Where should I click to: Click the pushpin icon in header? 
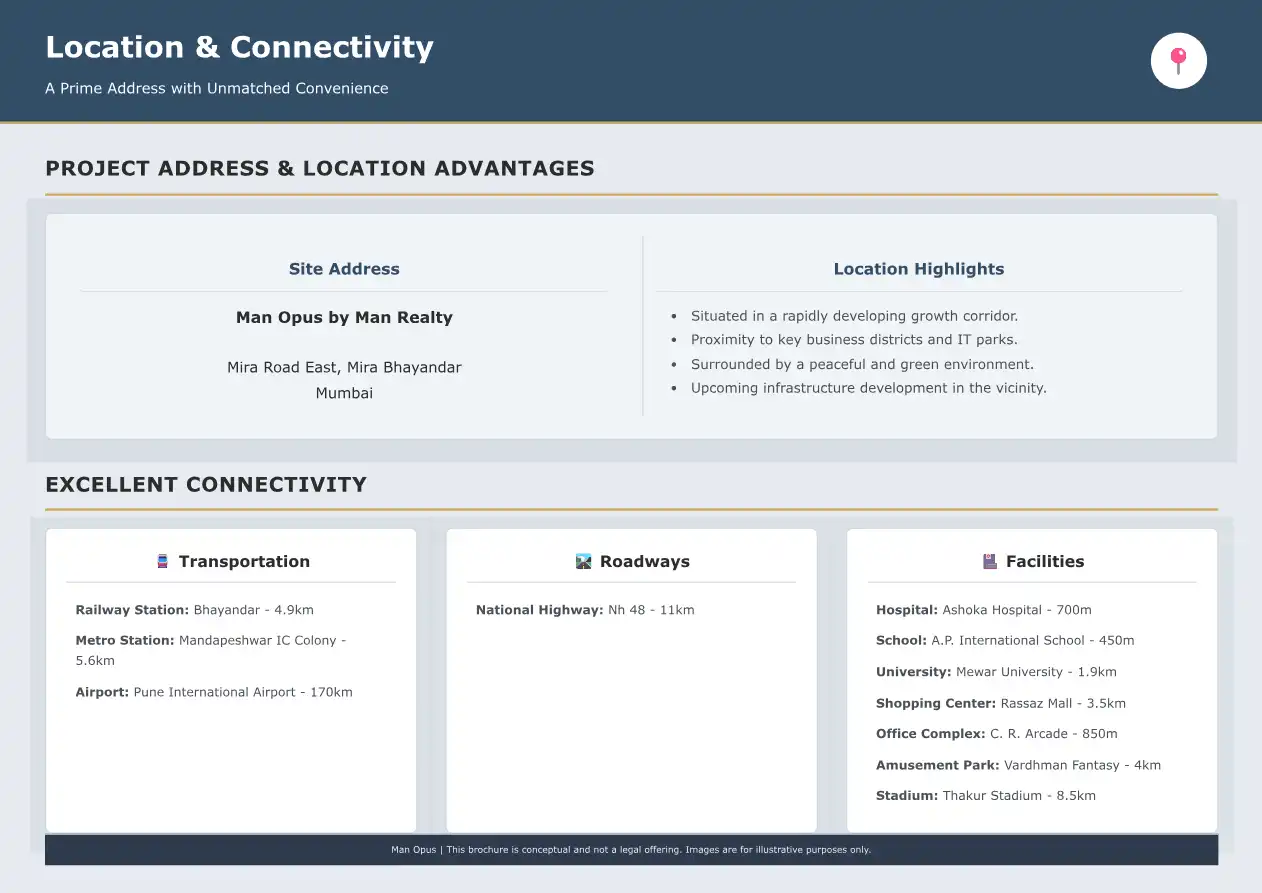coord(1178,61)
